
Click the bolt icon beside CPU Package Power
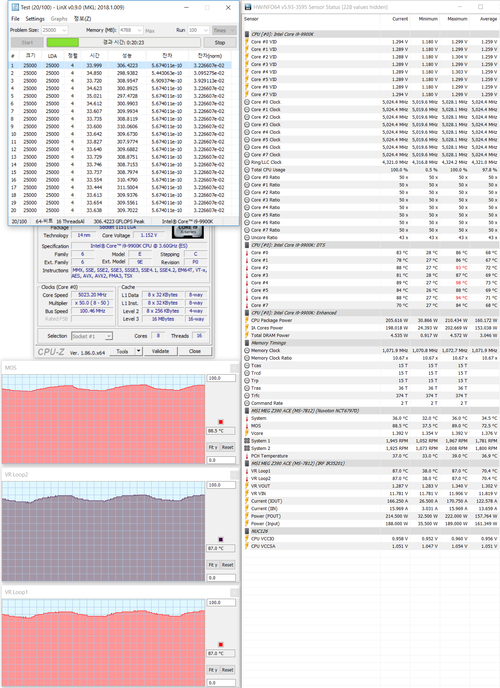tap(247, 320)
